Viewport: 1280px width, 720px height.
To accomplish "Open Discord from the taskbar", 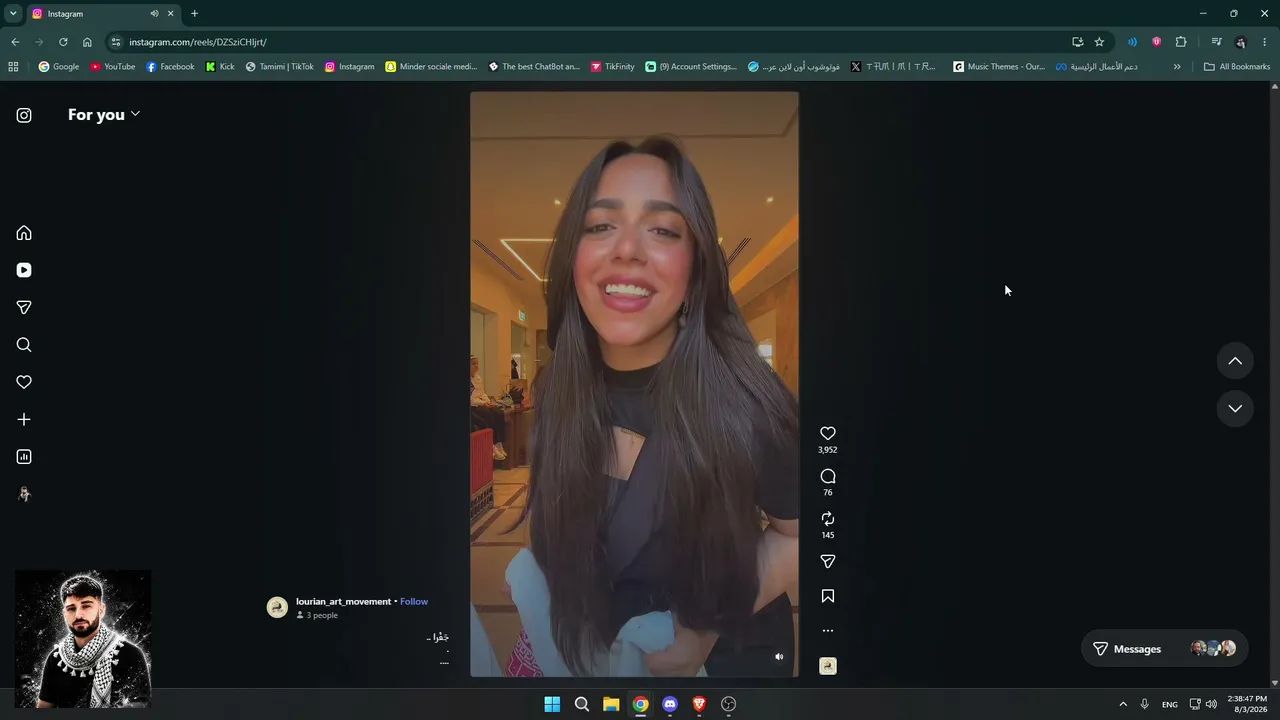I will pyautogui.click(x=670, y=704).
